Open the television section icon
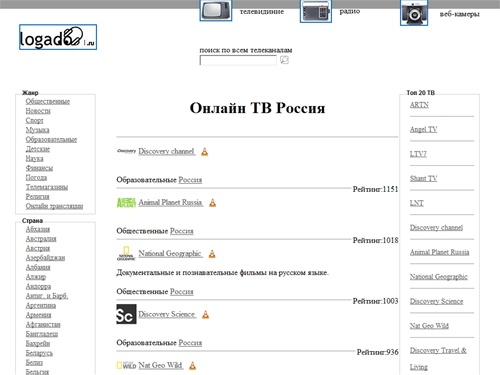 pyautogui.click(x=216, y=10)
